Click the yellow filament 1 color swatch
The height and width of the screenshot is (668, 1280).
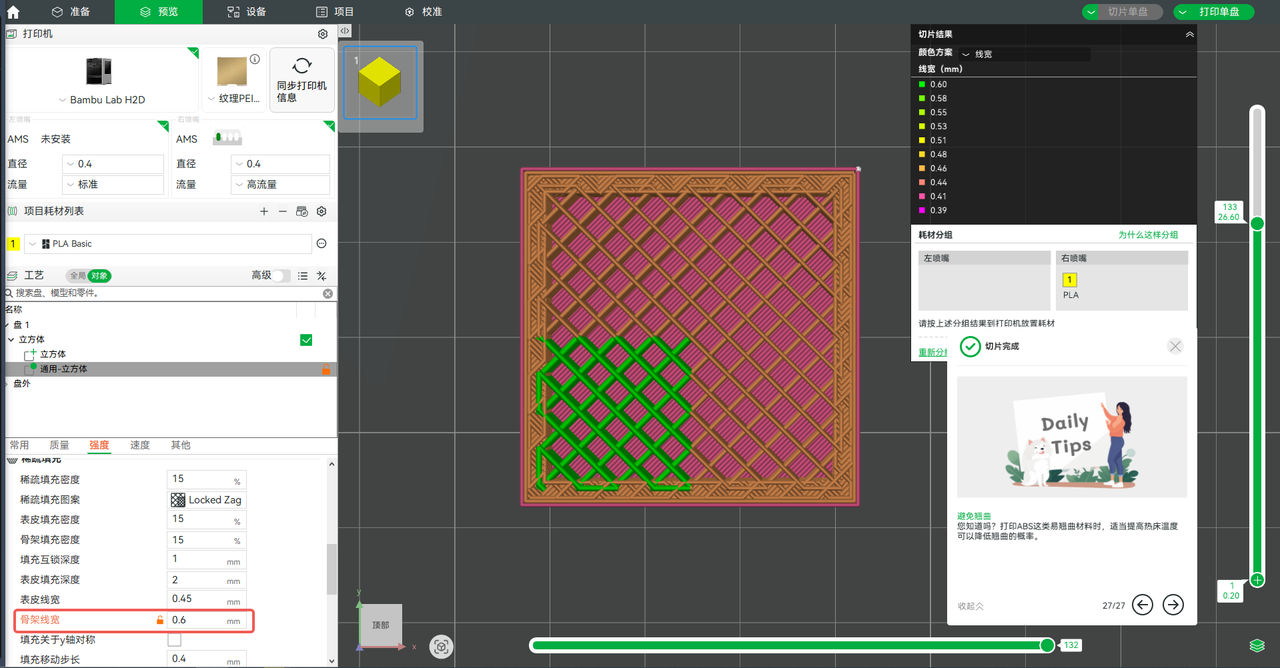click(14, 244)
